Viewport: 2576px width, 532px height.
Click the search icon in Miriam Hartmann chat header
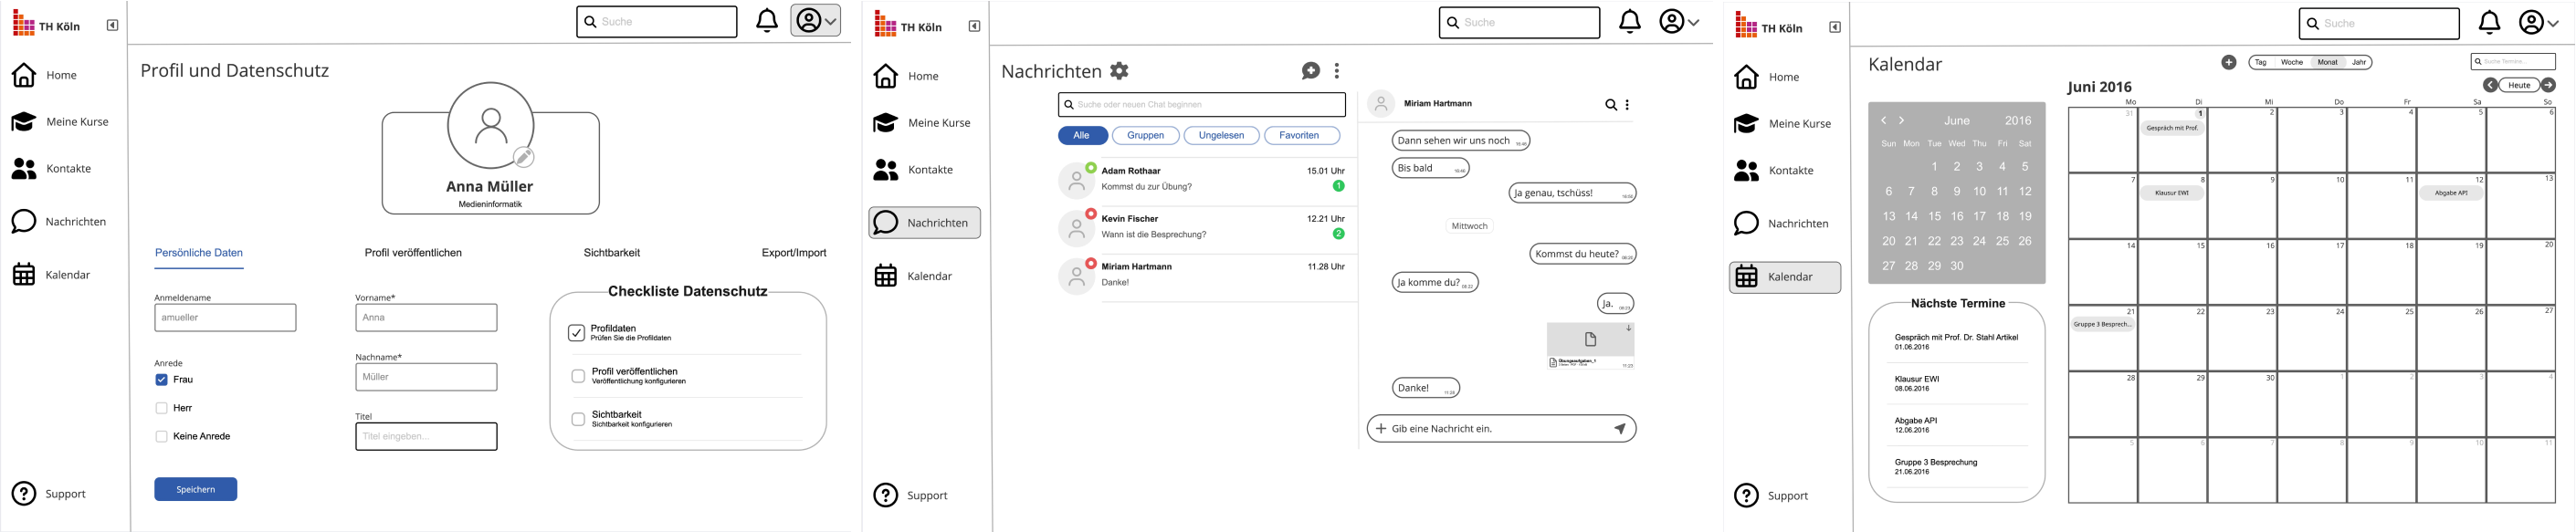click(1610, 105)
